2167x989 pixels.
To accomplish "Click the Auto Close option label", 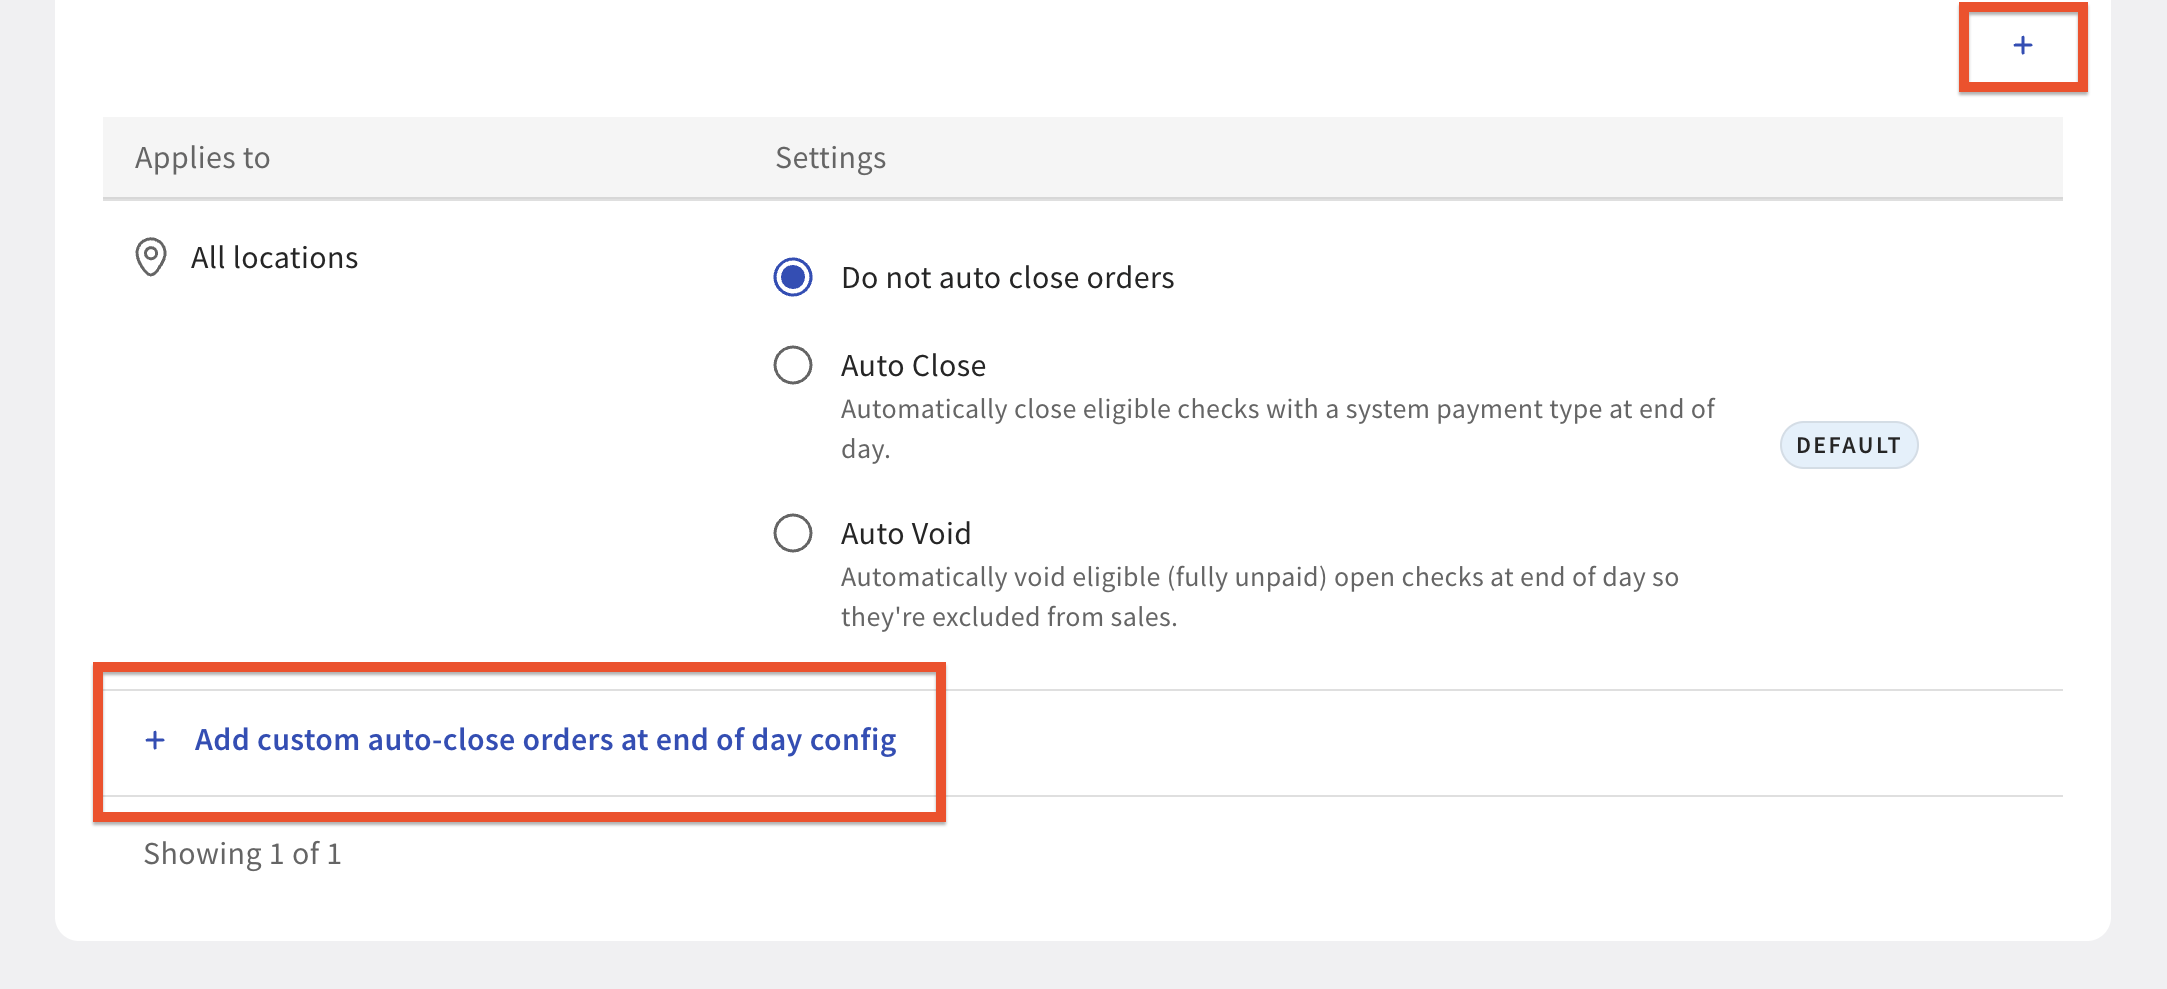I will [x=914, y=366].
